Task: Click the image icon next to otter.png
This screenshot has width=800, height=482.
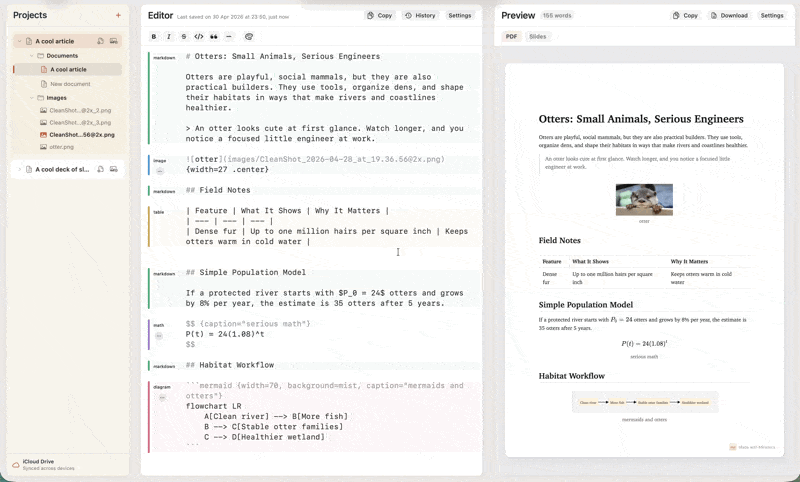Action: [x=43, y=147]
